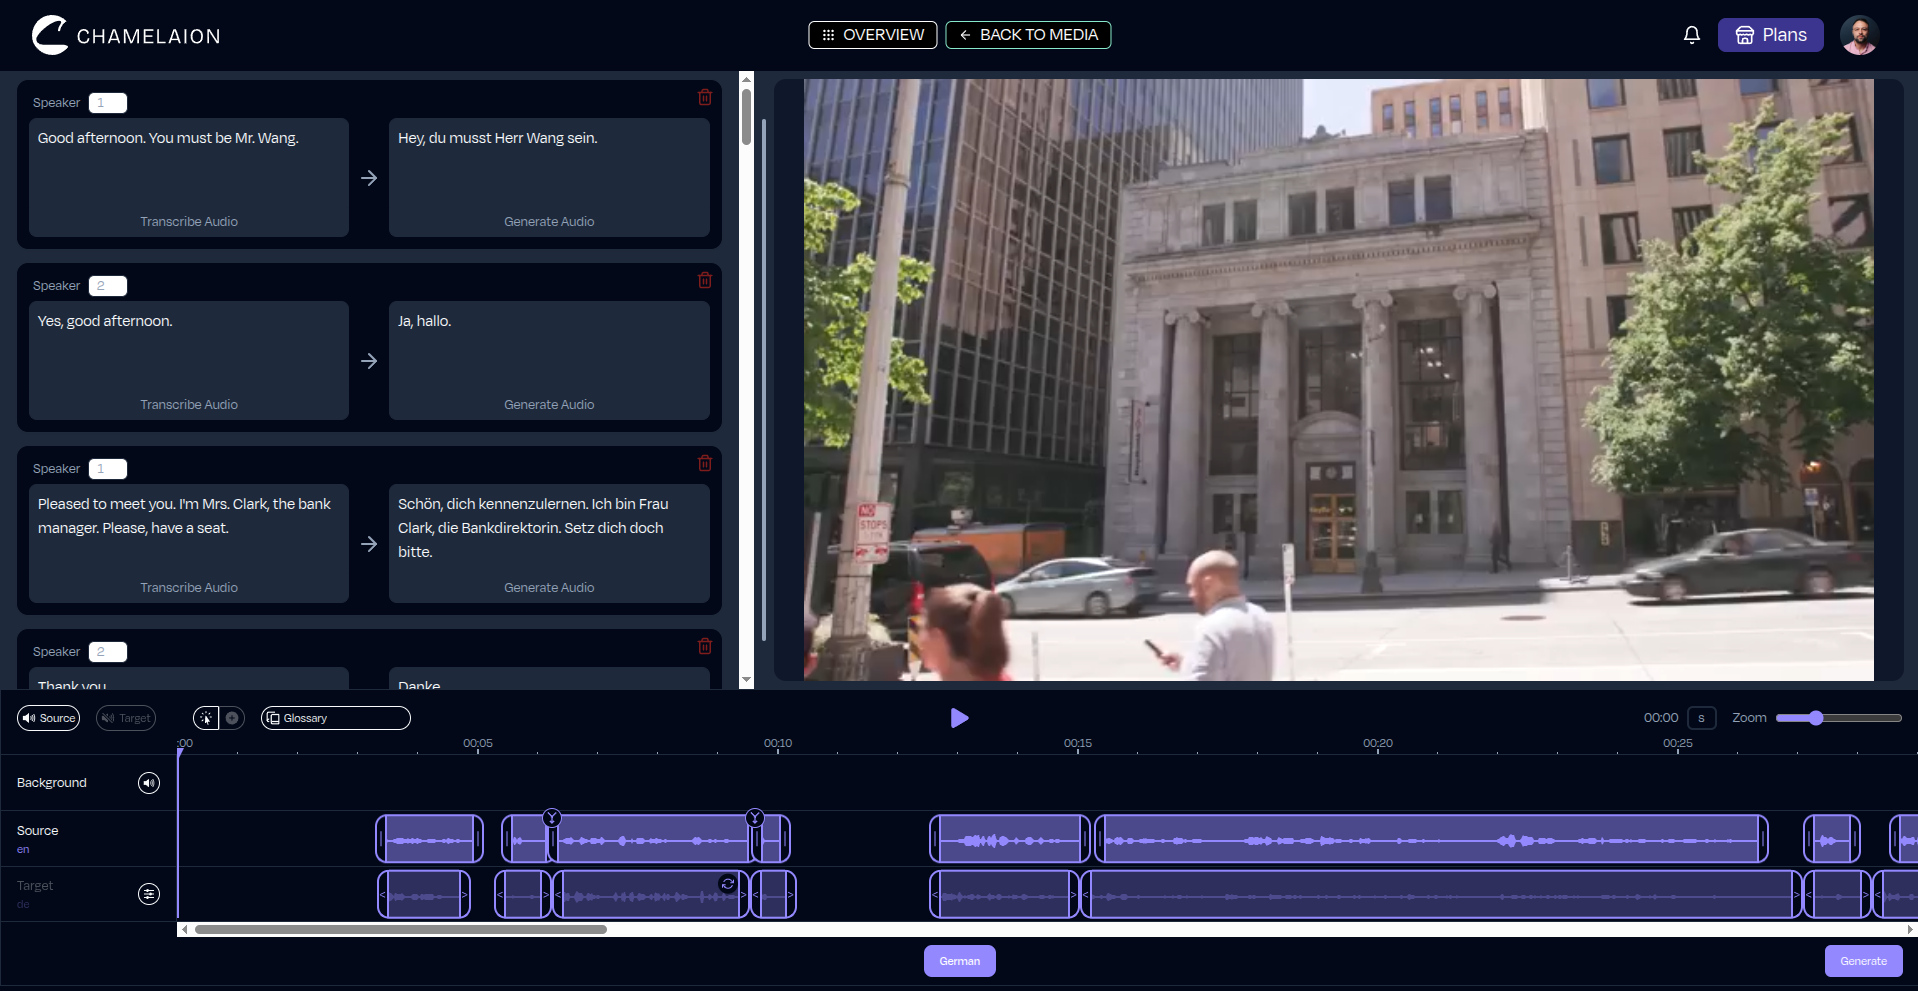
Task: Open the speaker selector of the 'Thank you' segment
Action: (x=108, y=652)
